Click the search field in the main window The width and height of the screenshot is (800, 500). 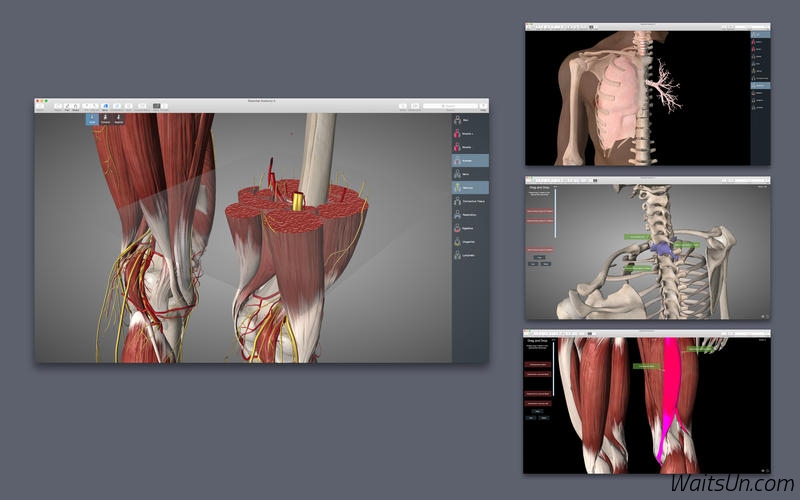point(451,106)
